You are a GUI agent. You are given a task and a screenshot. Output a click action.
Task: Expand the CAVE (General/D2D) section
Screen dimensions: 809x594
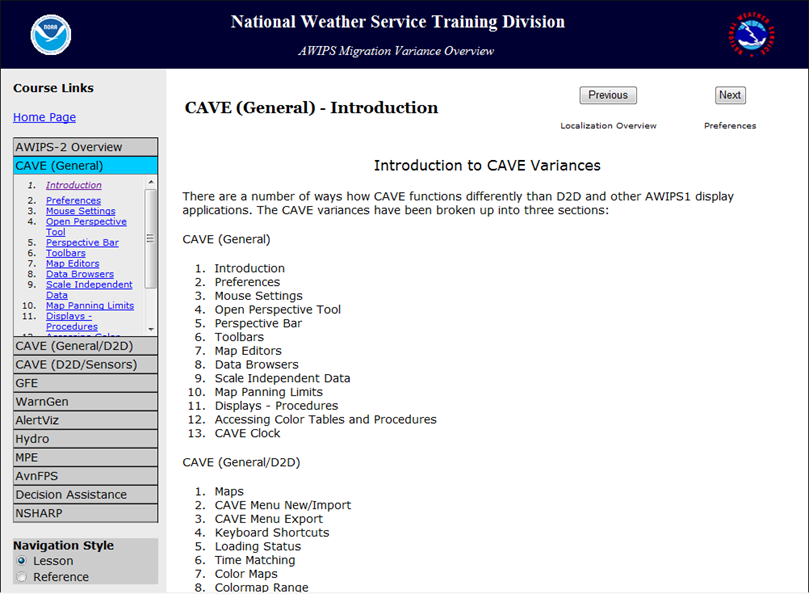(x=86, y=346)
